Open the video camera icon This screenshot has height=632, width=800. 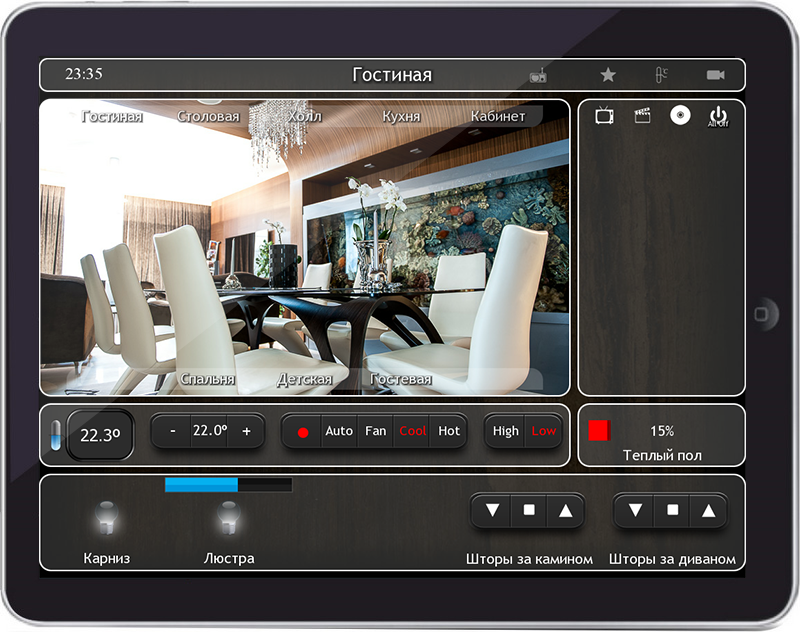coord(715,75)
